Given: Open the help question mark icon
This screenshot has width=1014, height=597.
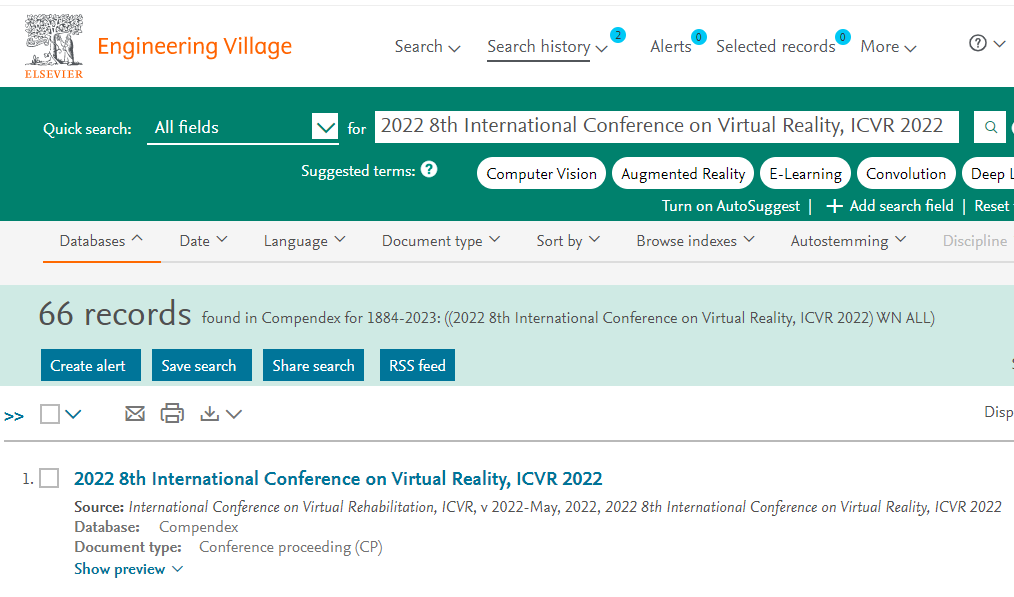Looking at the screenshot, I should coord(977,43).
